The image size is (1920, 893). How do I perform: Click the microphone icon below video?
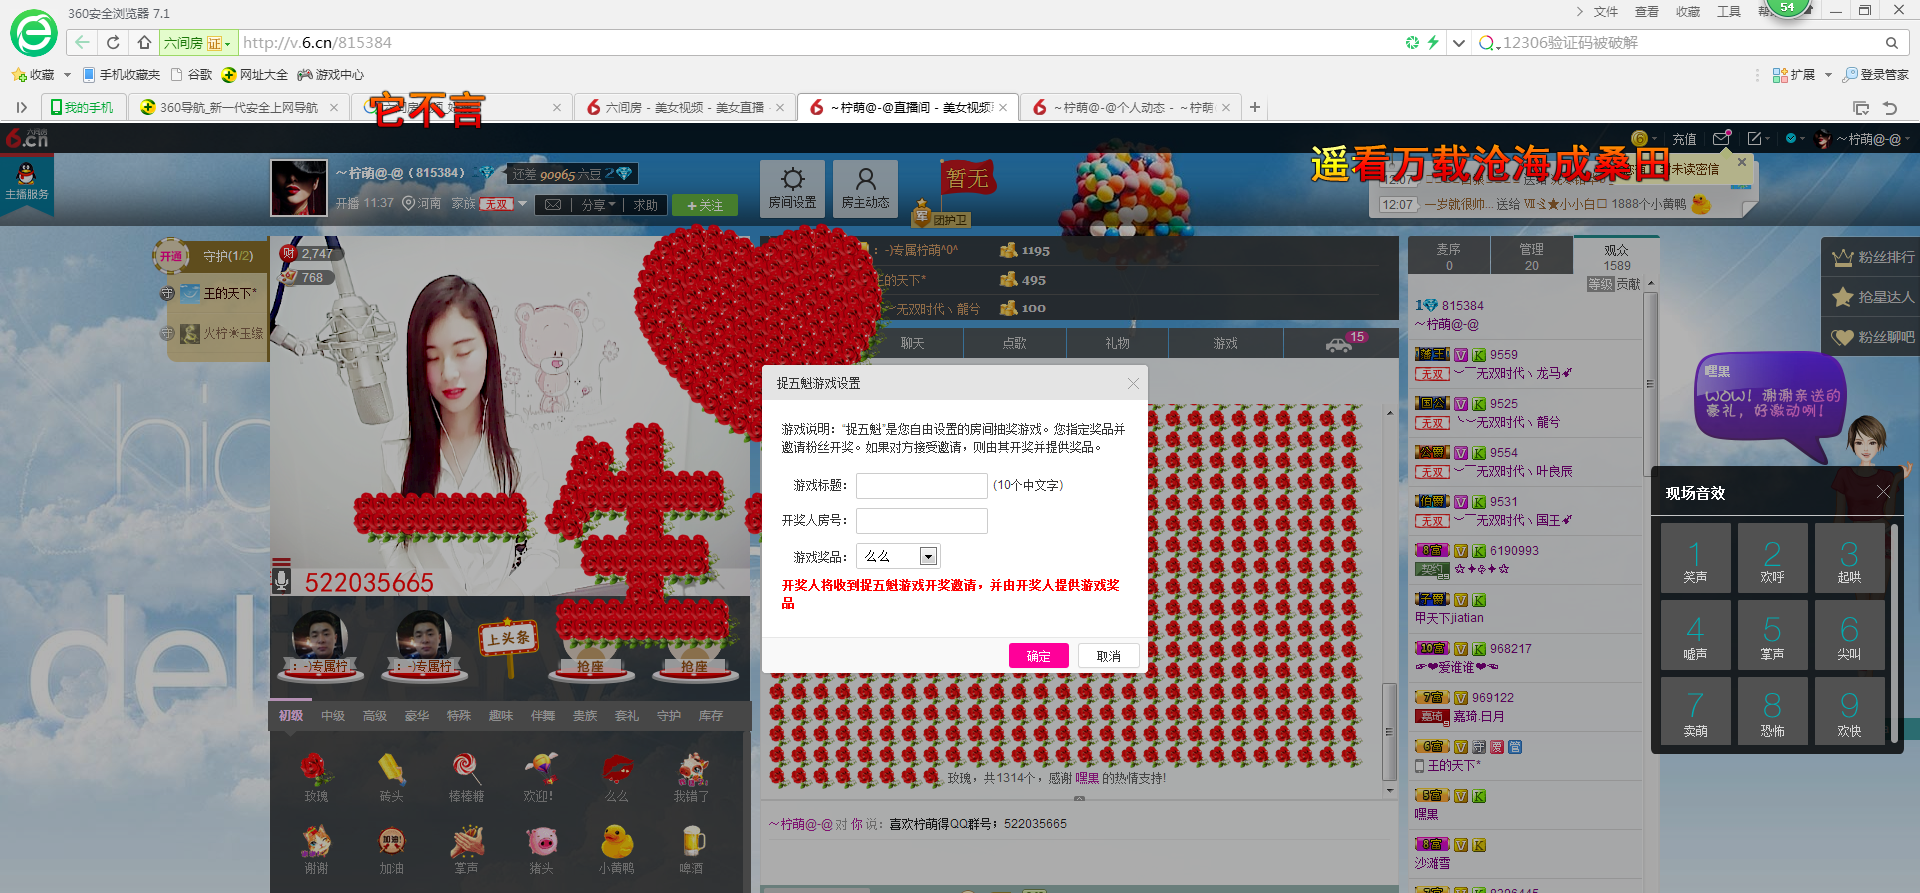[282, 580]
